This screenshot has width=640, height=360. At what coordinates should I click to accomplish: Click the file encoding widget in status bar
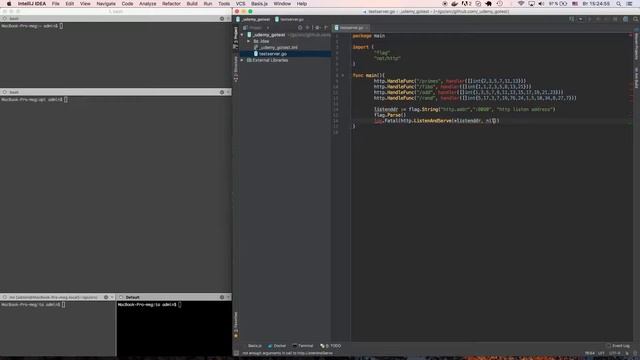point(615,353)
